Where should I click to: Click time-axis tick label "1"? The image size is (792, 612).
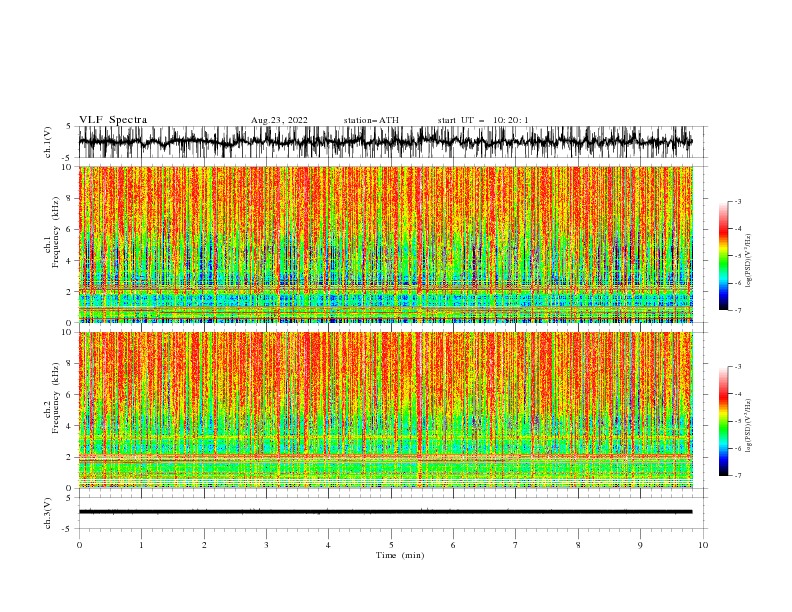[x=141, y=545]
